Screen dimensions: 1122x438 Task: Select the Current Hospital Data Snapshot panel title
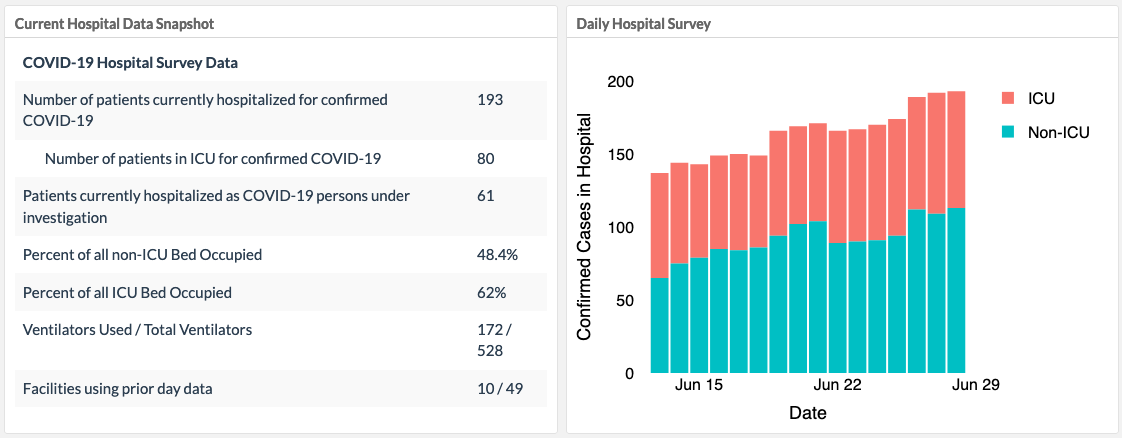tap(114, 23)
